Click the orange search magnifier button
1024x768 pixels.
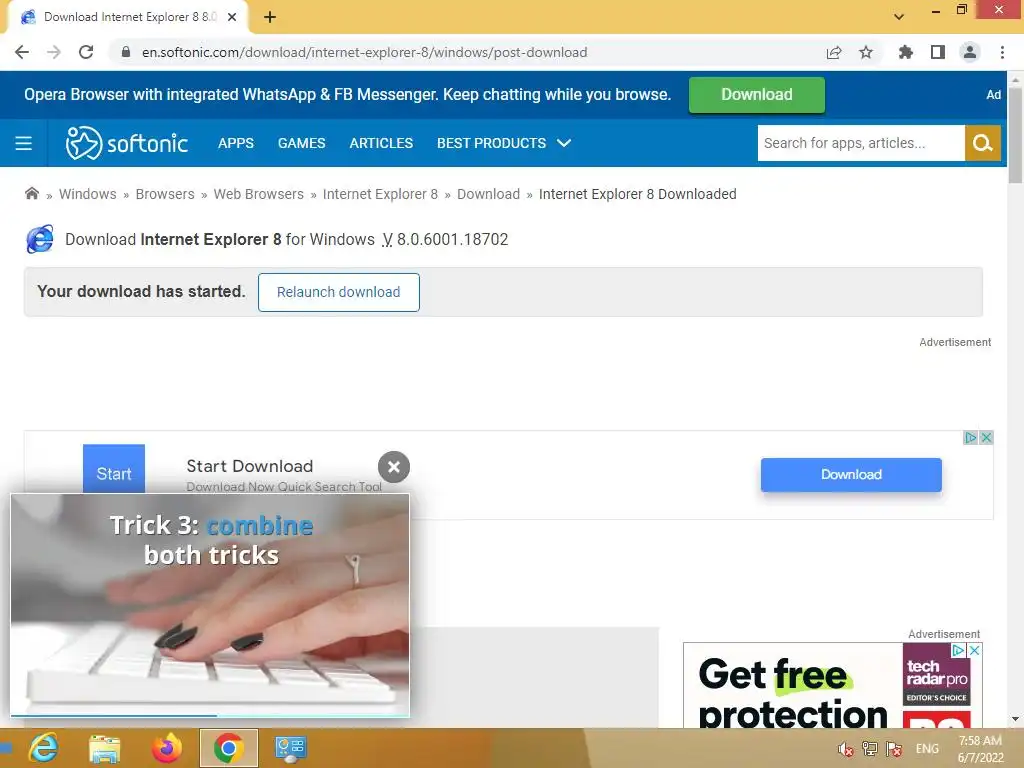[983, 143]
